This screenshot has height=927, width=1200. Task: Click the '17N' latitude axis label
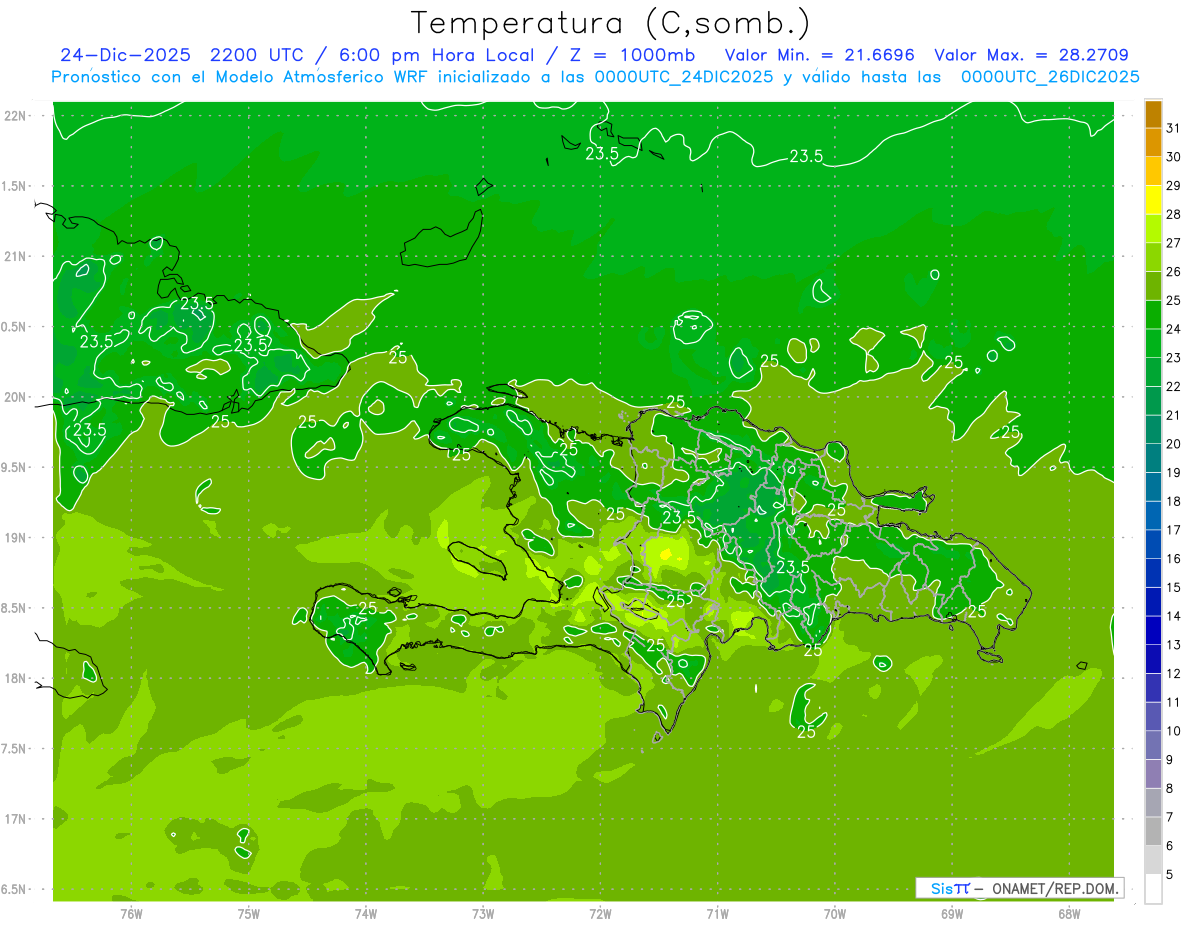[x=16, y=819]
